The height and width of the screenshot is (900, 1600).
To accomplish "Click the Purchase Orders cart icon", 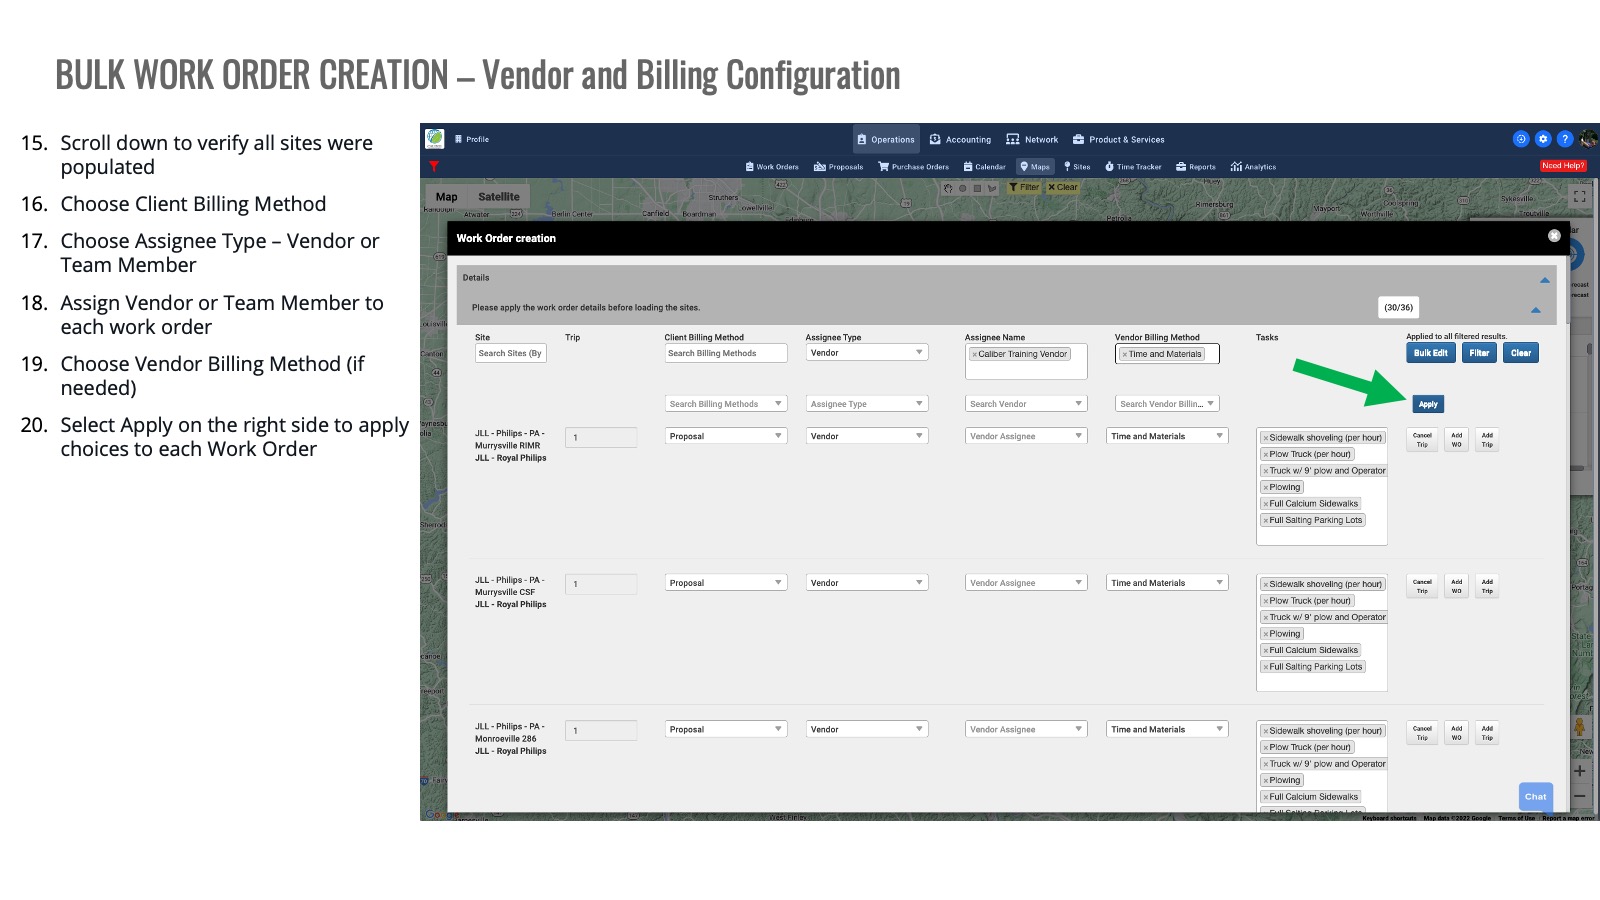I will point(883,167).
